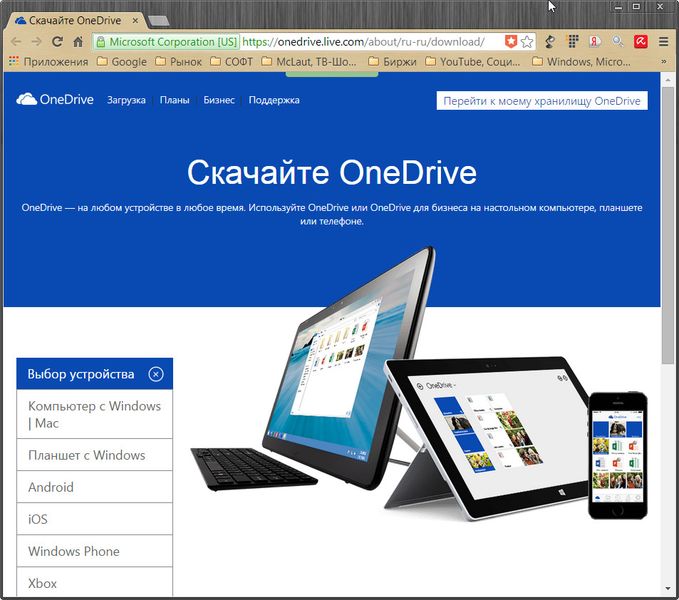Click the magnifier extension icon
Screen dimensions: 679x600
click(618, 42)
